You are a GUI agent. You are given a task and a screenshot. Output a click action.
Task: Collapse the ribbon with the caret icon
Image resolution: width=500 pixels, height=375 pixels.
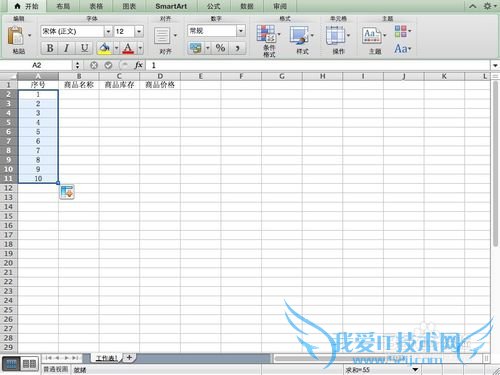click(472, 6)
